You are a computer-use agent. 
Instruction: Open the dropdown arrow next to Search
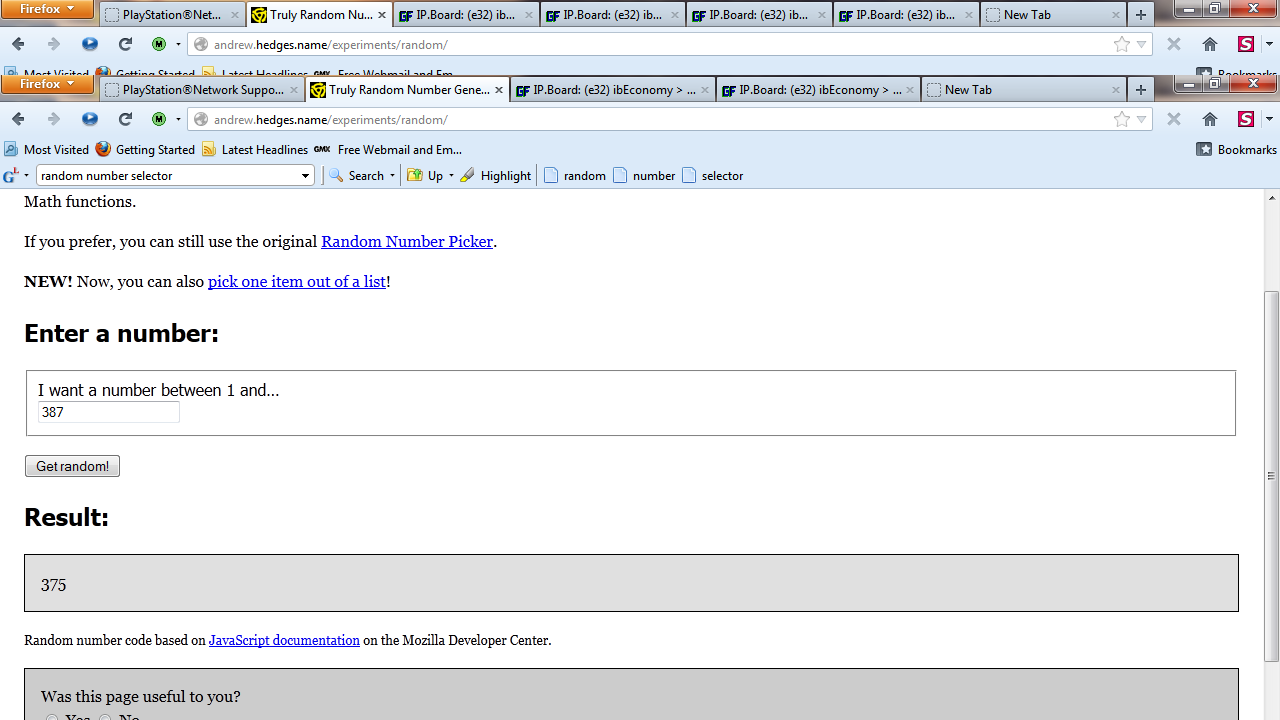point(392,176)
